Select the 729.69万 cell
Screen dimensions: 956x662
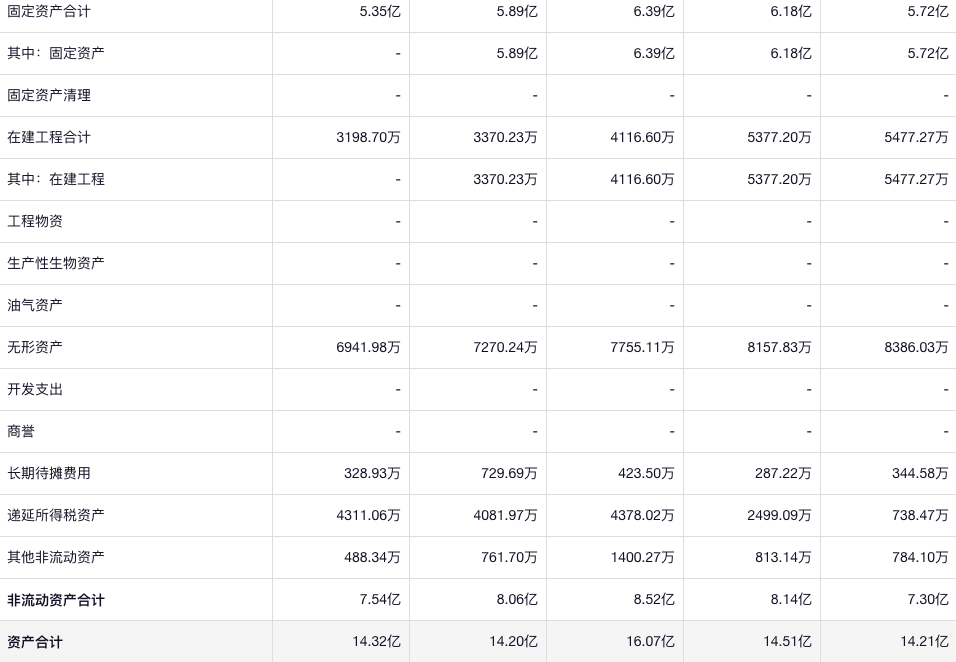click(509, 473)
